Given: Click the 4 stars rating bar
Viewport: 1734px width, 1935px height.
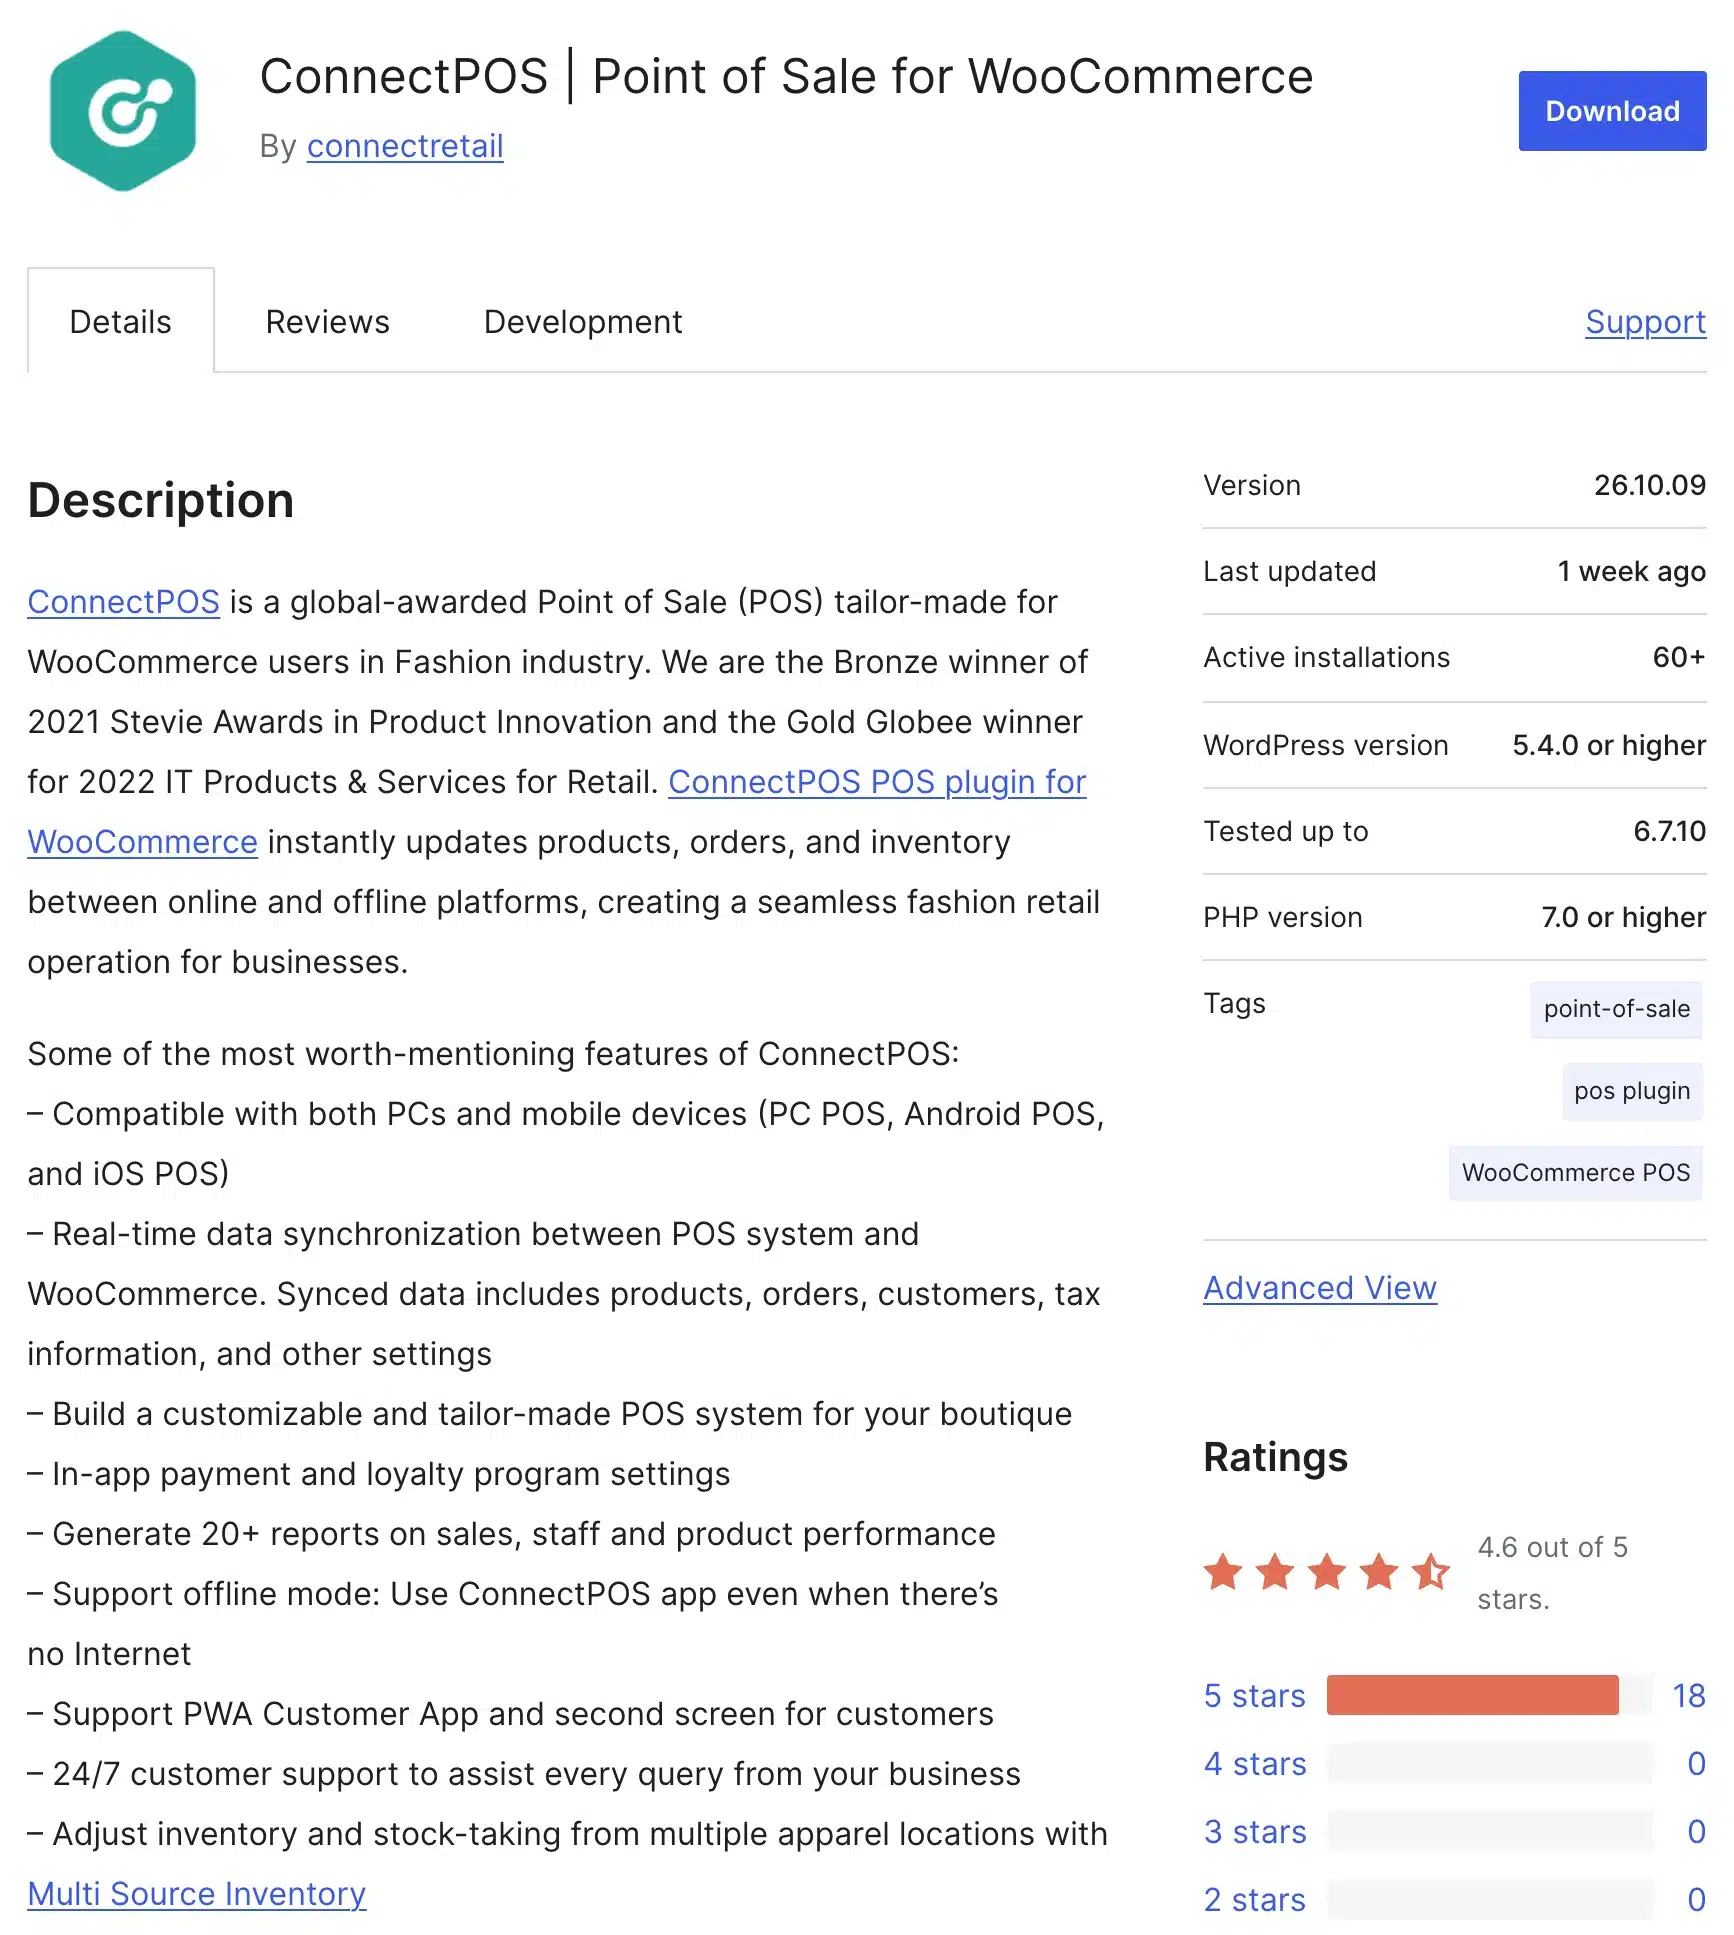Looking at the screenshot, I should pyautogui.click(x=1489, y=1763).
